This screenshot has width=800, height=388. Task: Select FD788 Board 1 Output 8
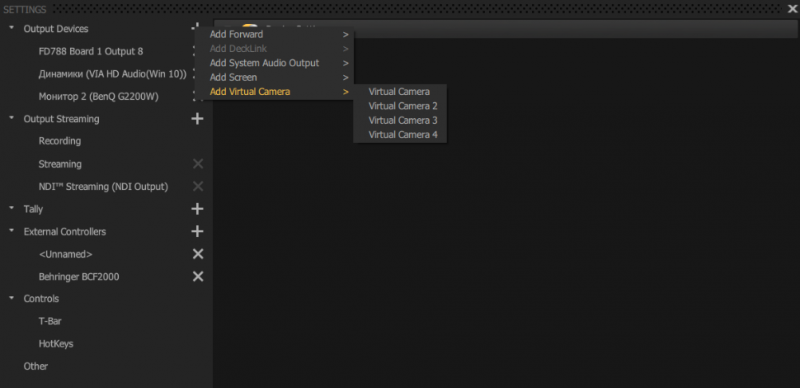click(x=91, y=51)
